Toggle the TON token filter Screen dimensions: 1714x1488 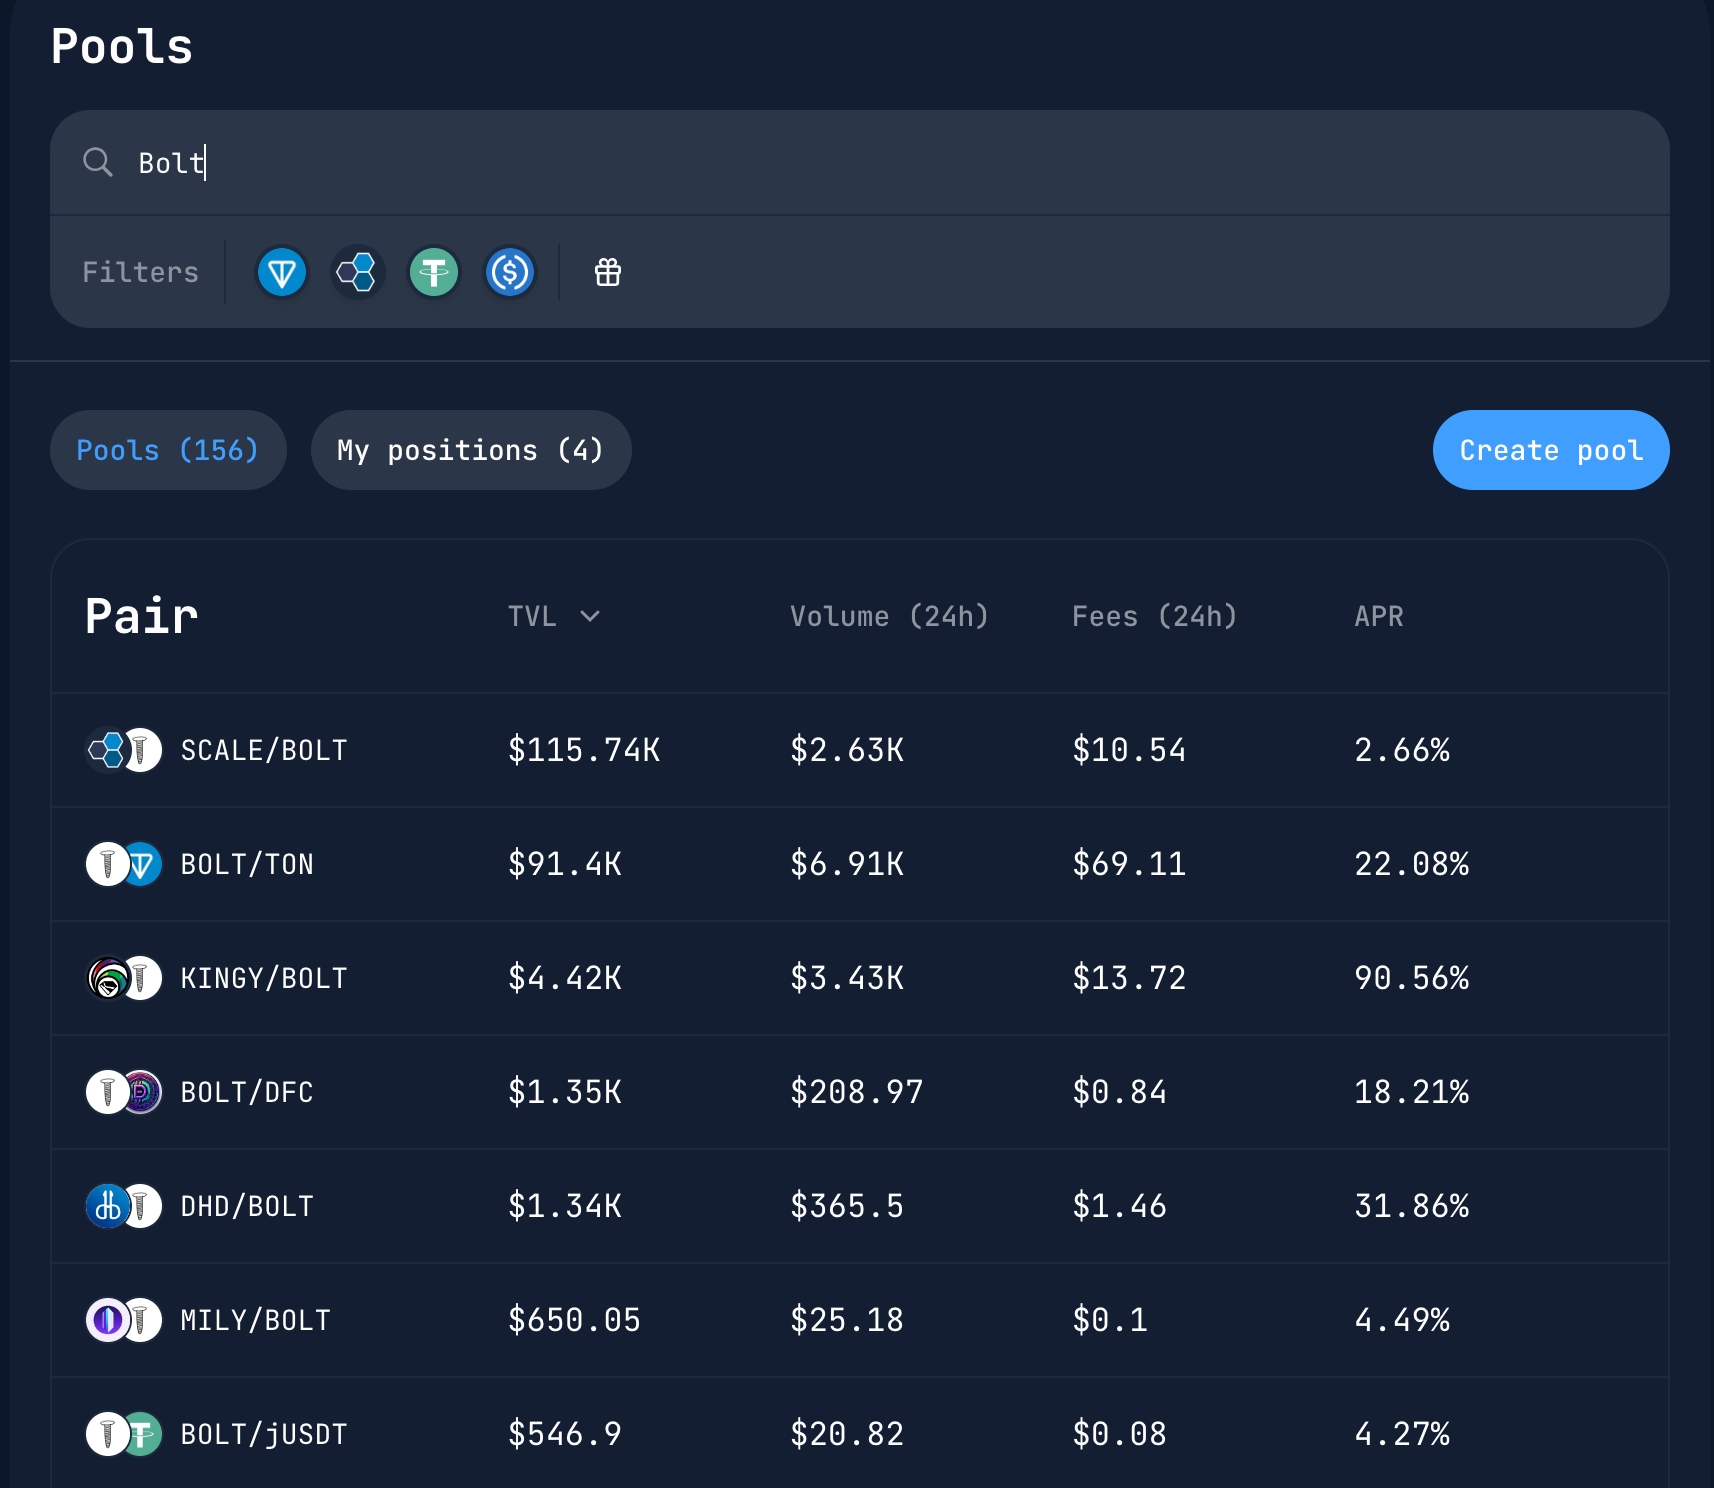(x=282, y=272)
